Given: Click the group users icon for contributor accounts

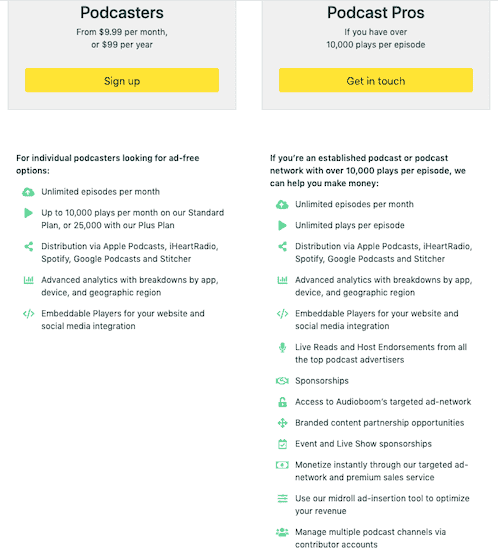Looking at the screenshot, I should click(x=282, y=532).
